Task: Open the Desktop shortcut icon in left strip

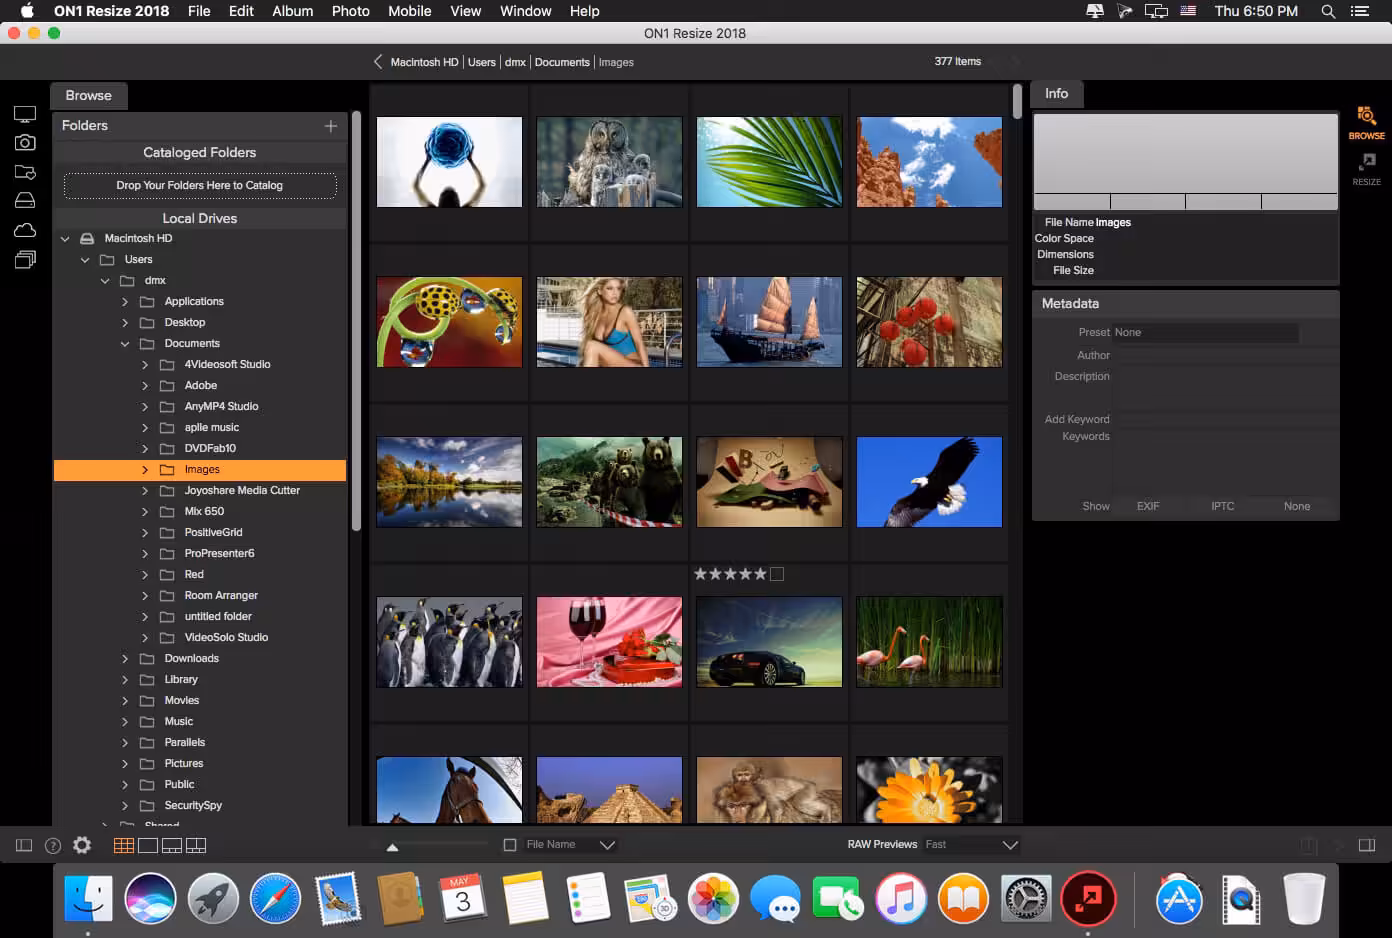Action: 25,115
